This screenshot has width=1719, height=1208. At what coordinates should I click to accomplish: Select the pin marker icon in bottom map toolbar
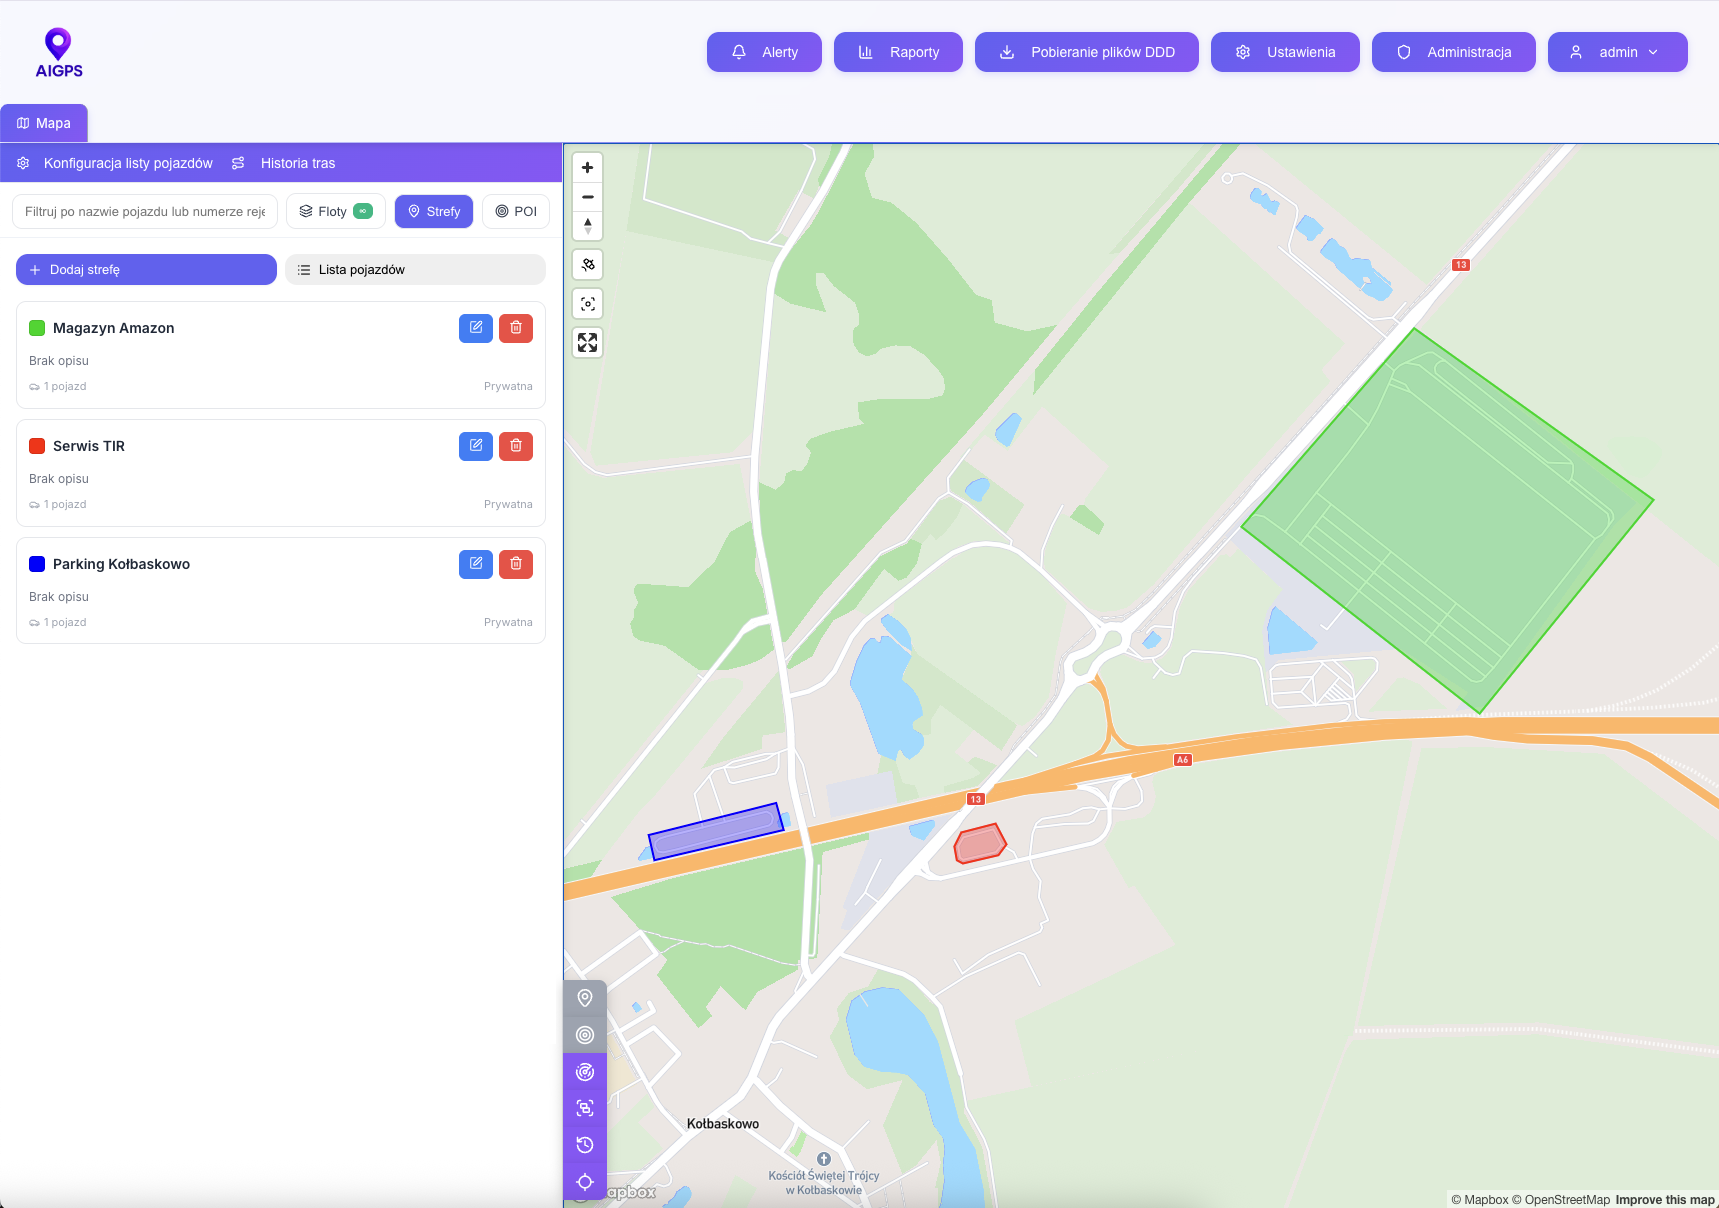click(x=586, y=997)
